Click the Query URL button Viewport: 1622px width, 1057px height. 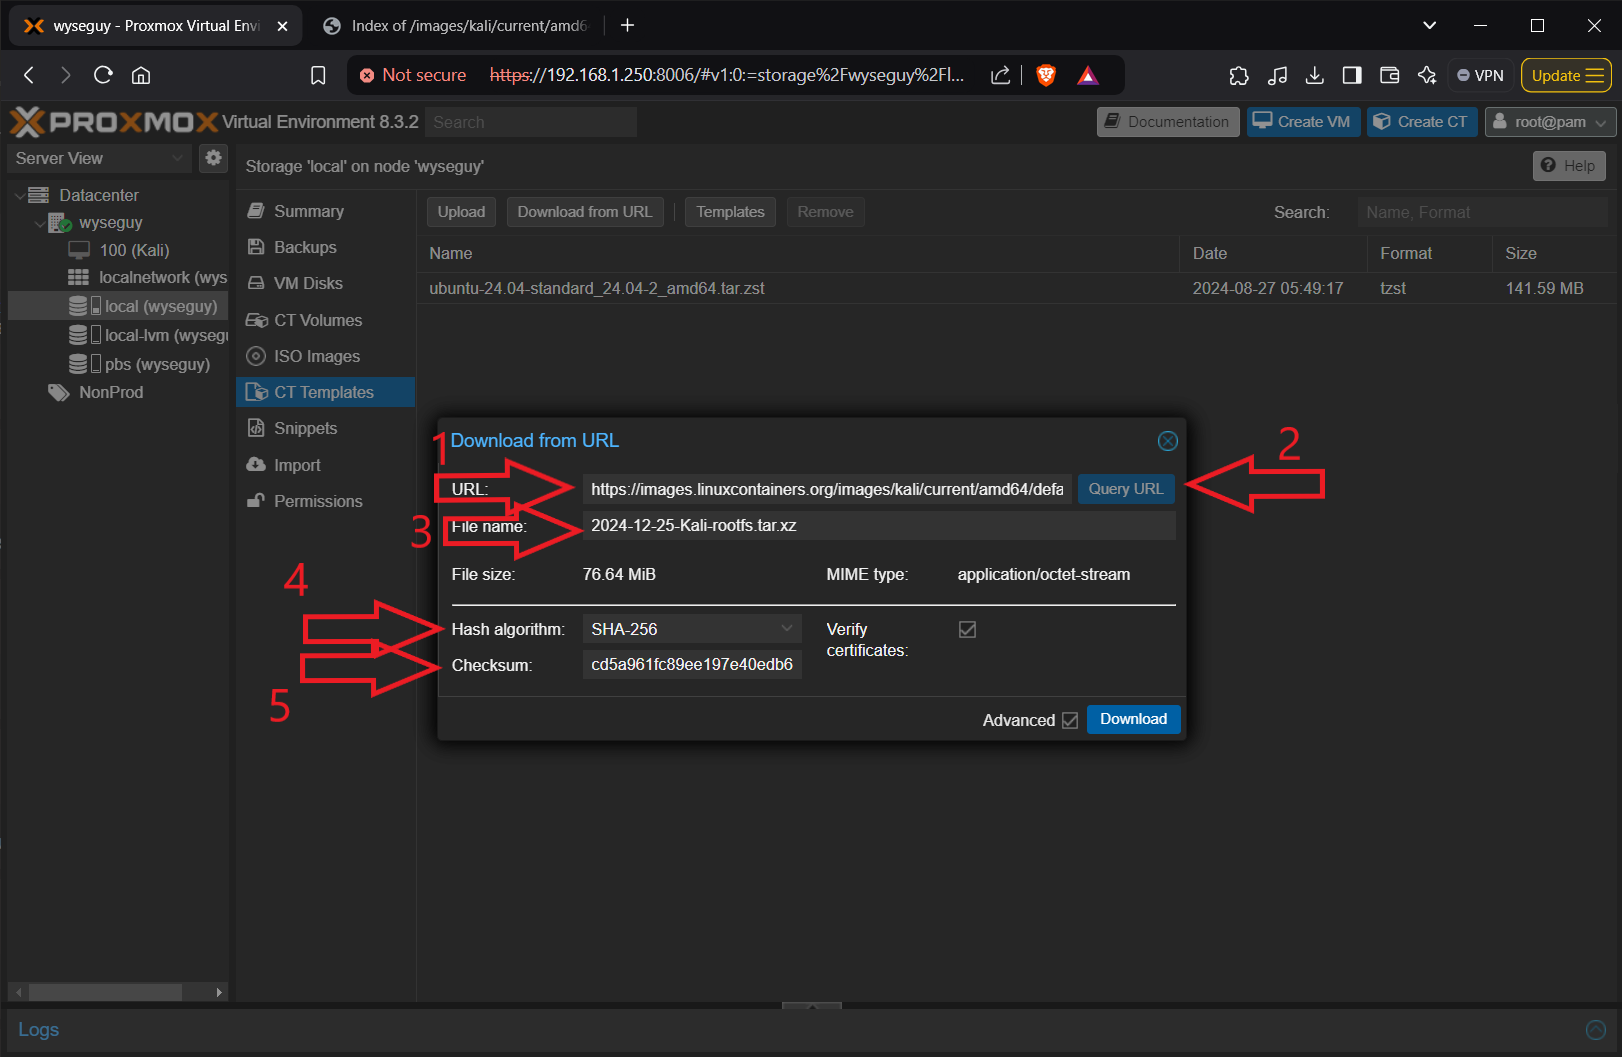pyautogui.click(x=1126, y=489)
